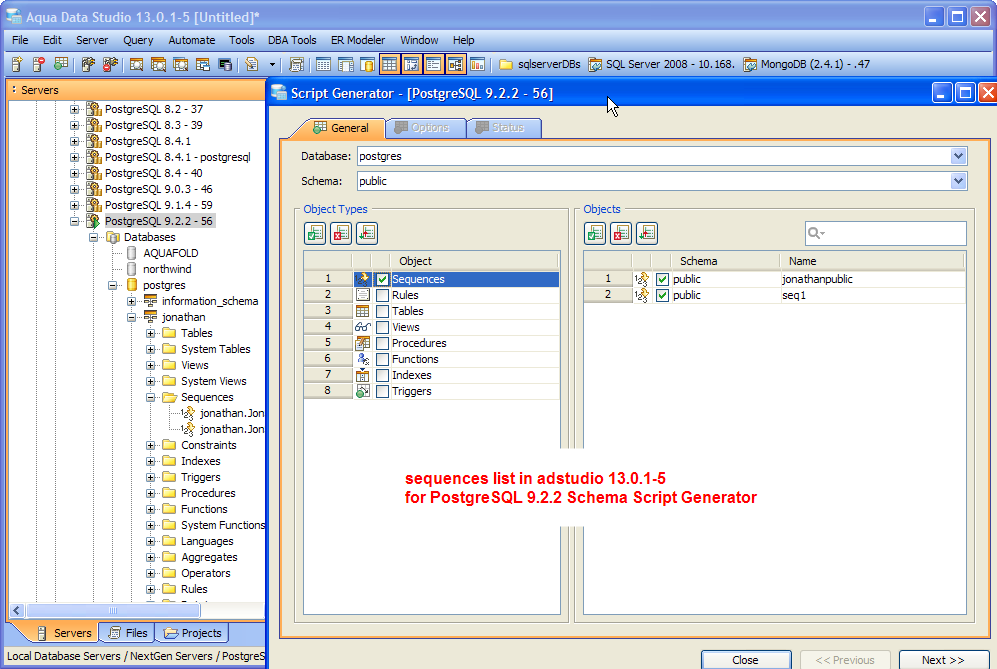The height and width of the screenshot is (669, 997).
Task: Click the Triggers icon in Object Types list
Action: pos(362,391)
